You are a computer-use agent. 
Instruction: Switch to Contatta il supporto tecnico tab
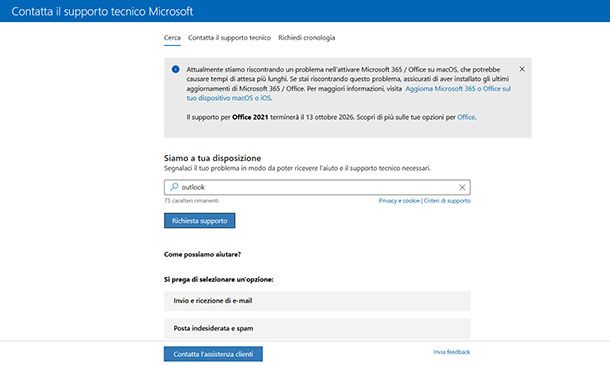pos(229,38)
